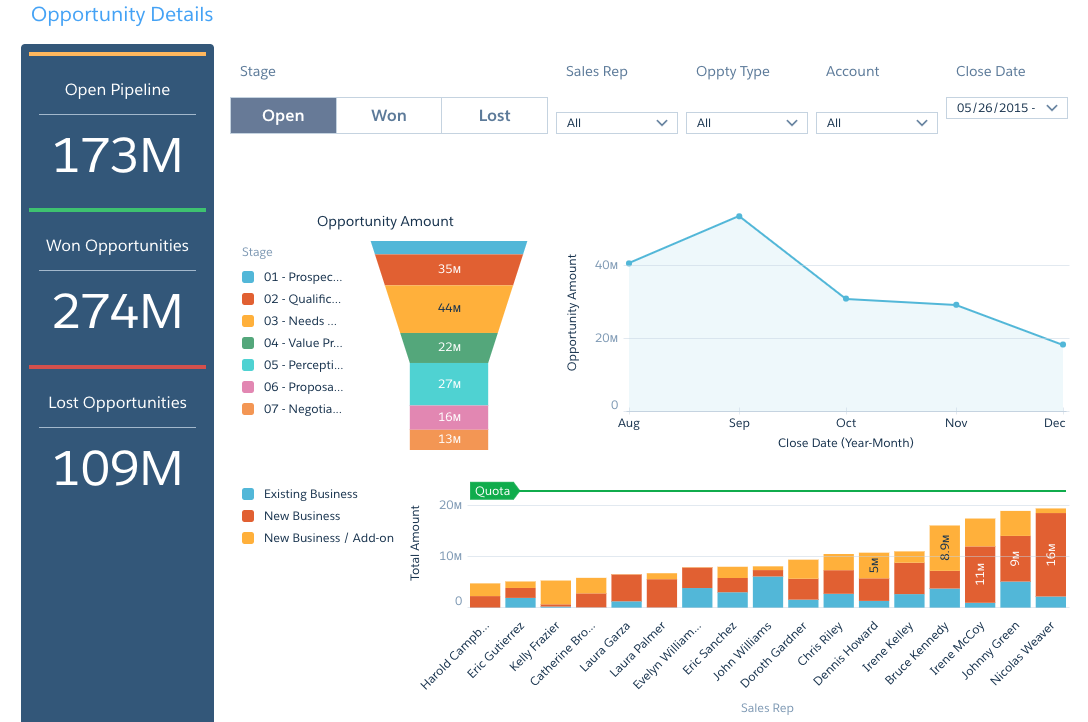Viewport: 1088px width, 722px height.
Task: Open the Close Date picker showing 05/26/2015
Action: click(1006, 107)
